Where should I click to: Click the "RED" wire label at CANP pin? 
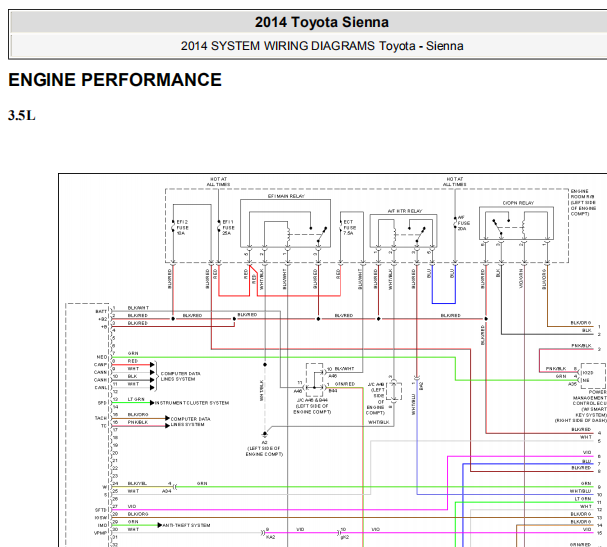tap(133, 361)
